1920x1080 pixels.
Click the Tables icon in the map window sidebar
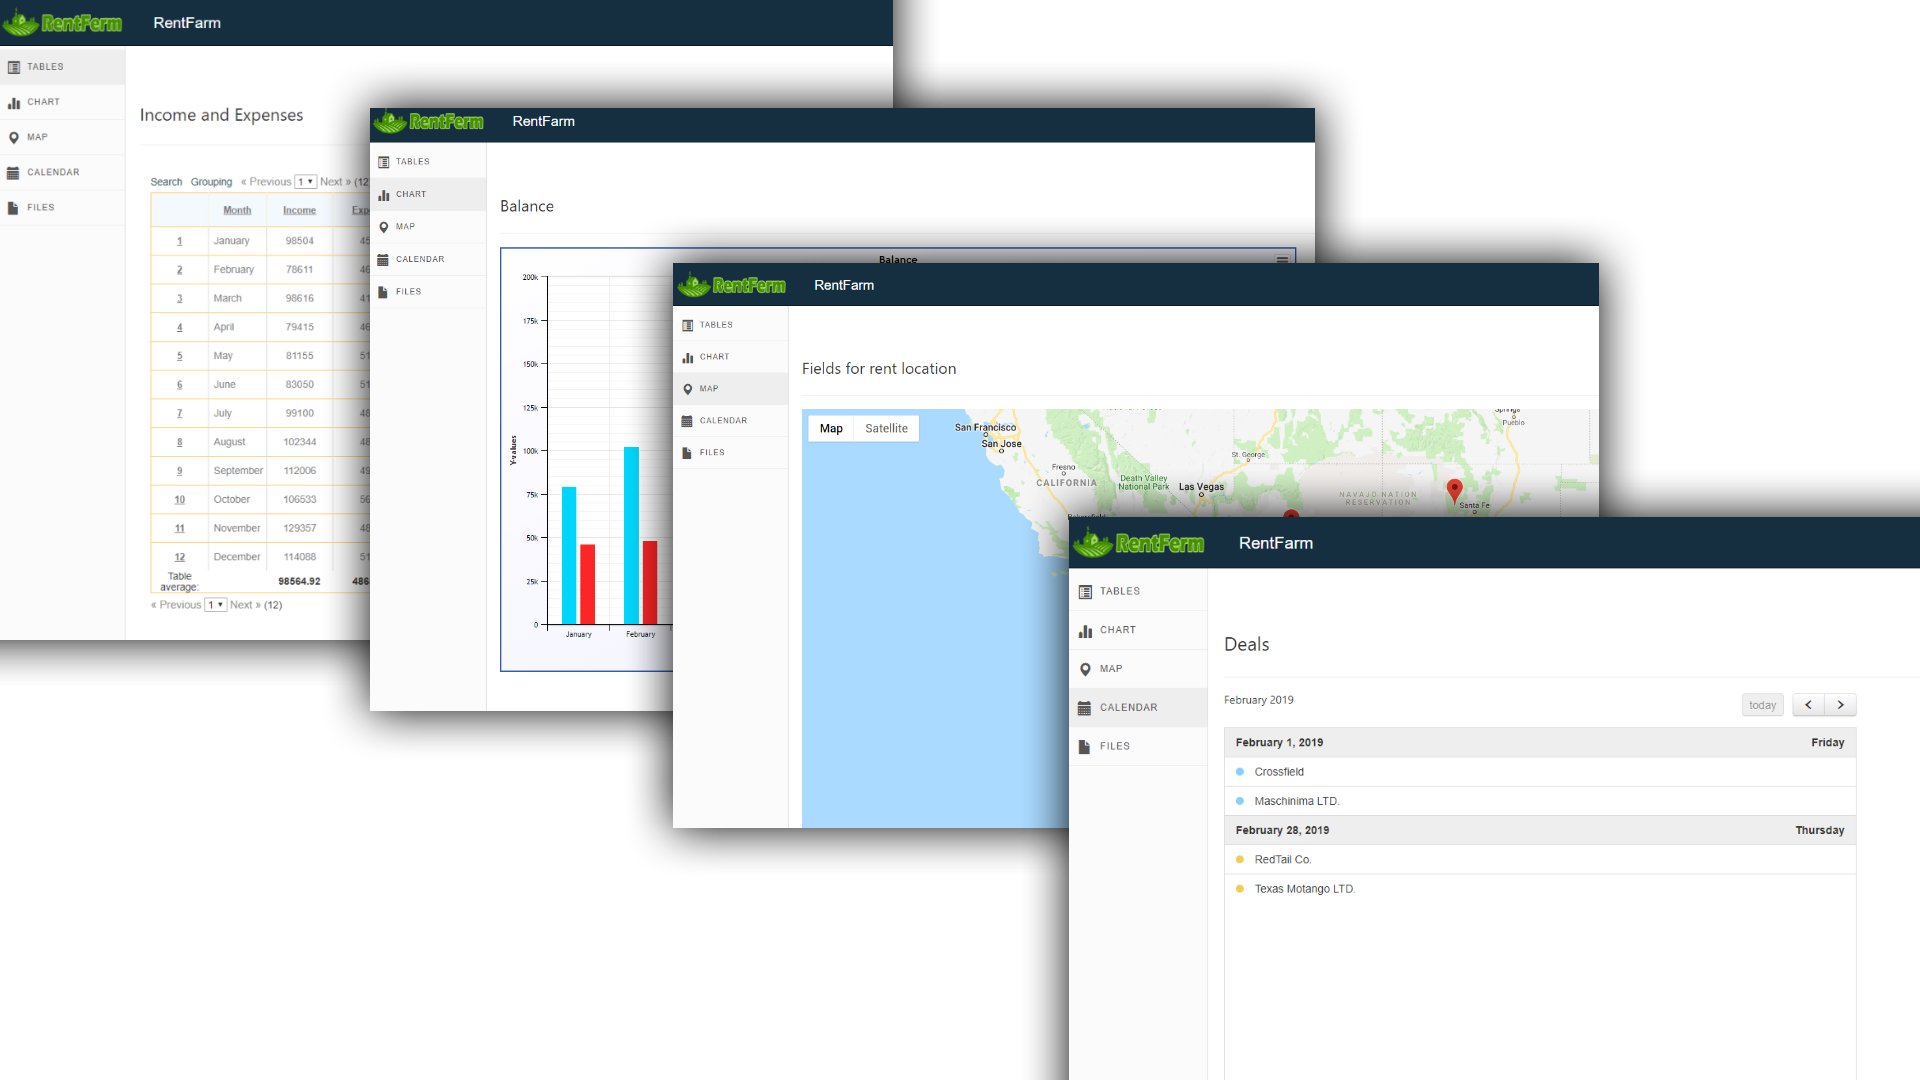[x=687, y=325]
